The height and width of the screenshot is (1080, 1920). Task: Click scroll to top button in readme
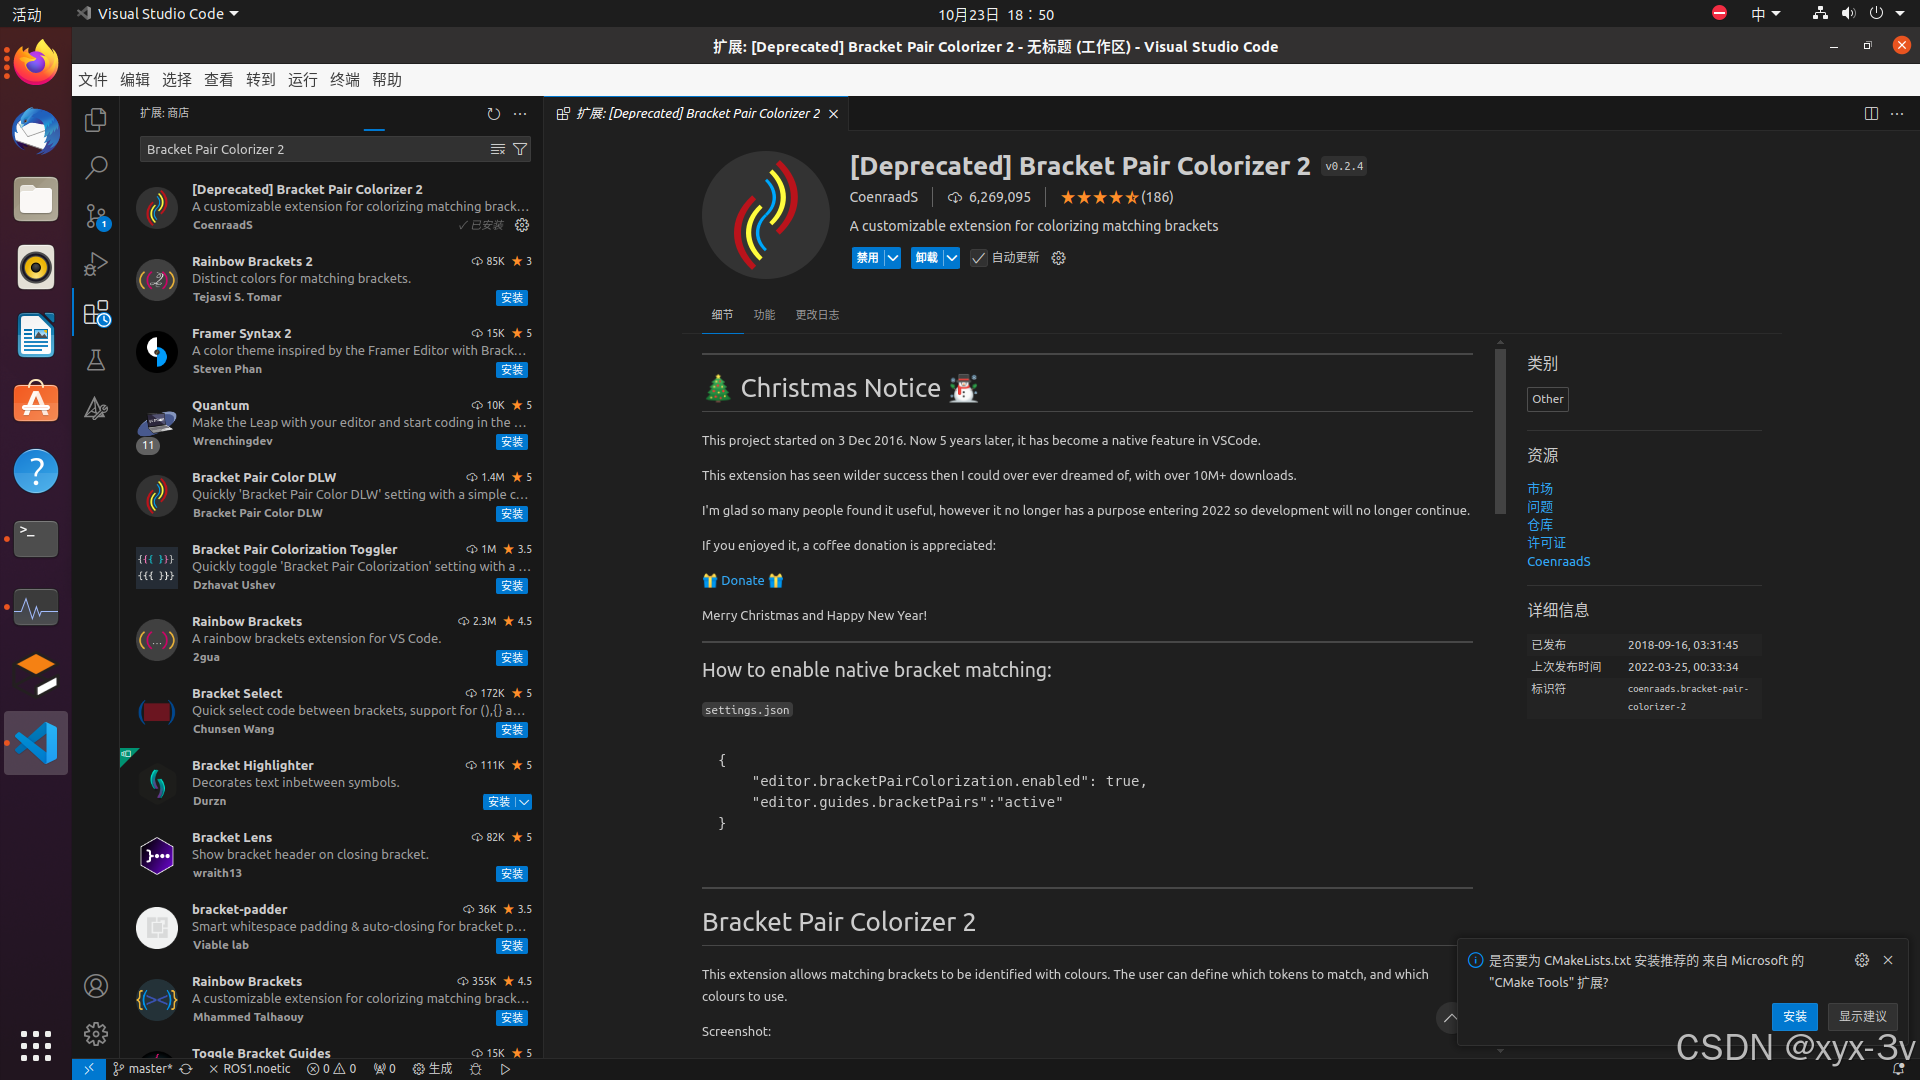click(x=1450, y=1018)
